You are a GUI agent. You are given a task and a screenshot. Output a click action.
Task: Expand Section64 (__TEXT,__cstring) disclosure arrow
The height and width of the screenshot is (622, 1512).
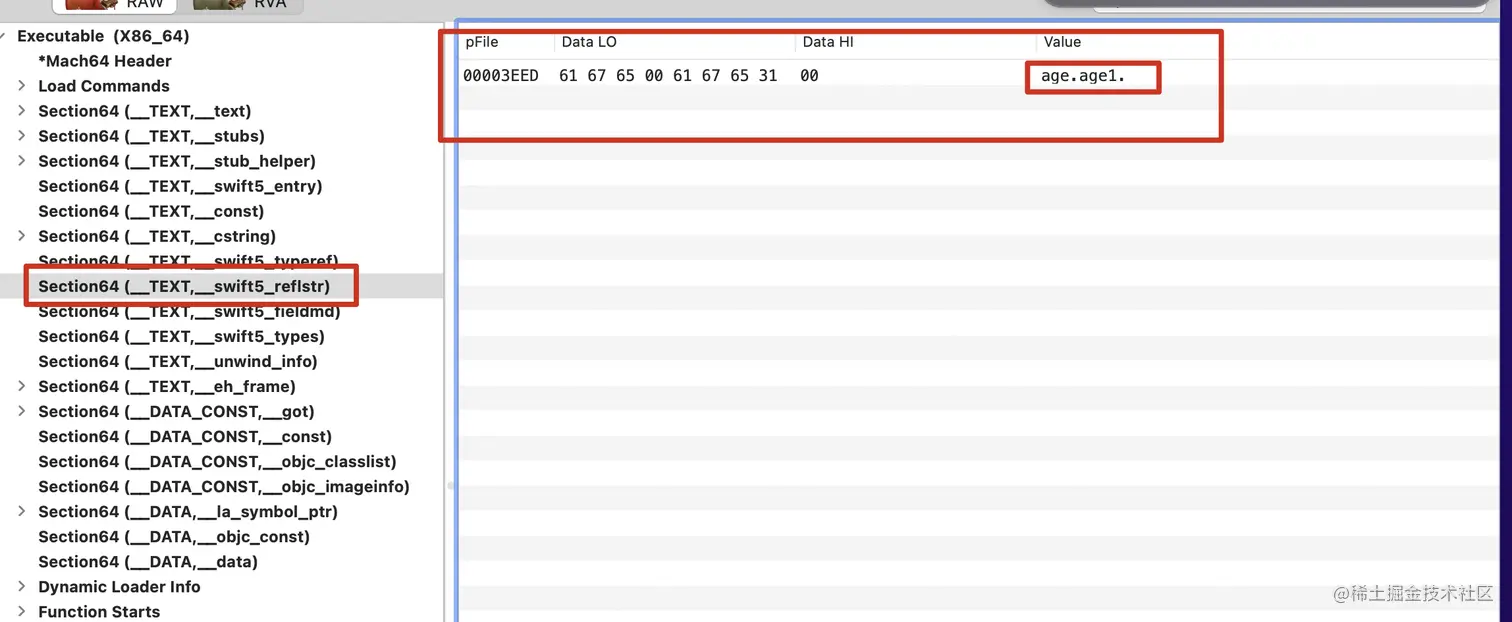click(x=22, y=236)
